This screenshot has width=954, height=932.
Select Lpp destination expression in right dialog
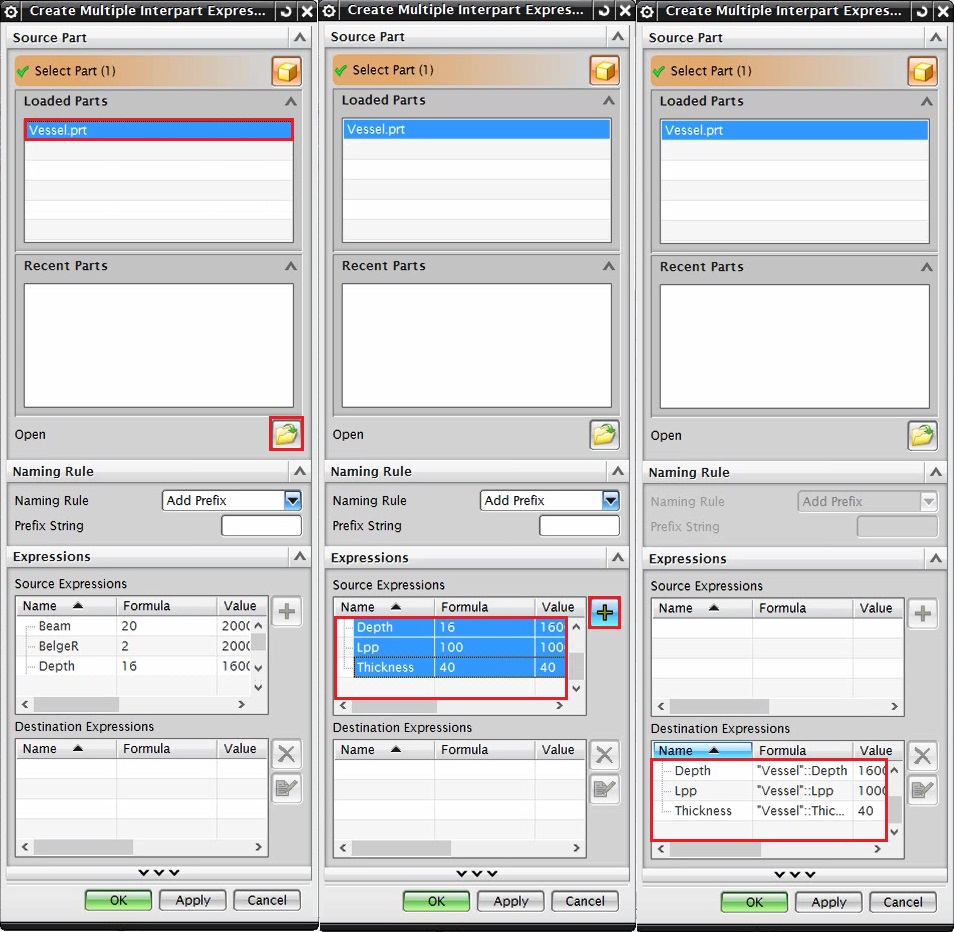pyautogui.click(x=769, y=791)
